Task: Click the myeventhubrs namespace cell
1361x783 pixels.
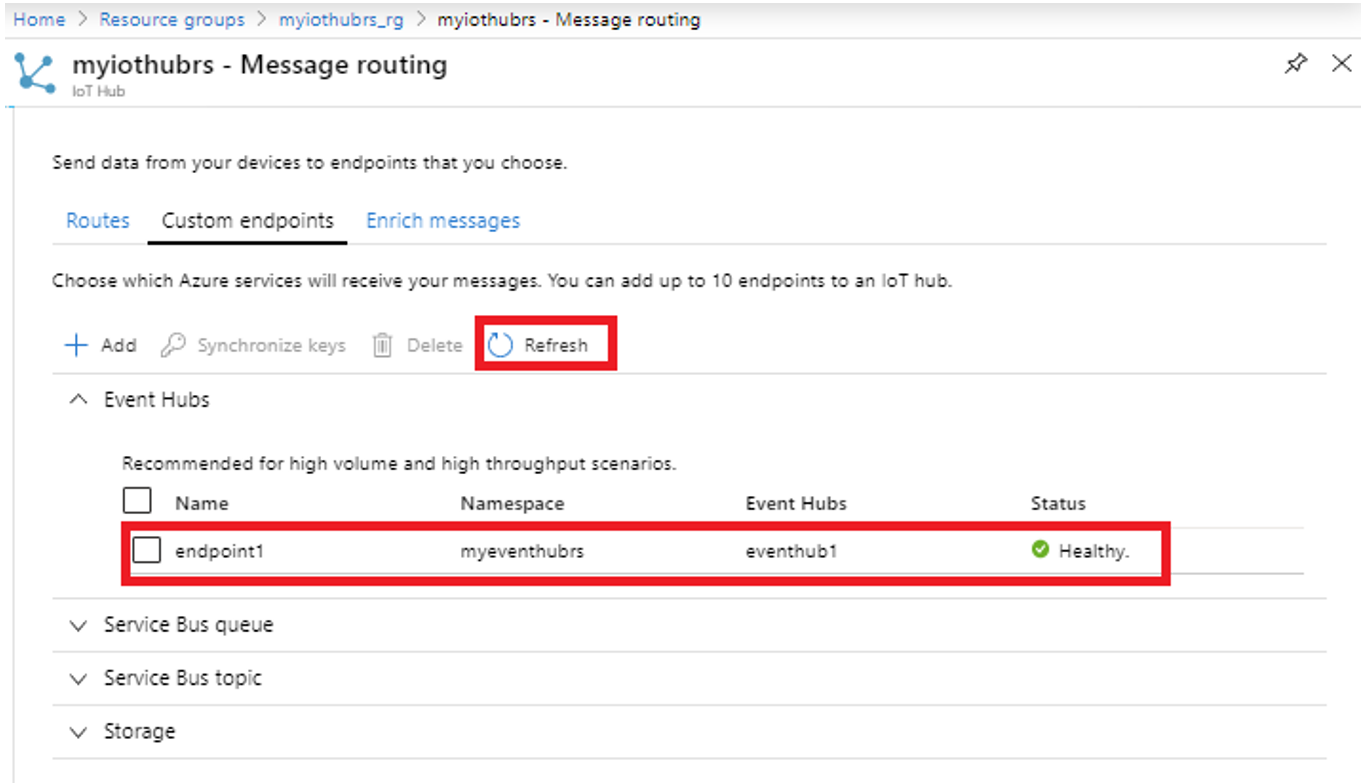Action: tap(522, 550)
